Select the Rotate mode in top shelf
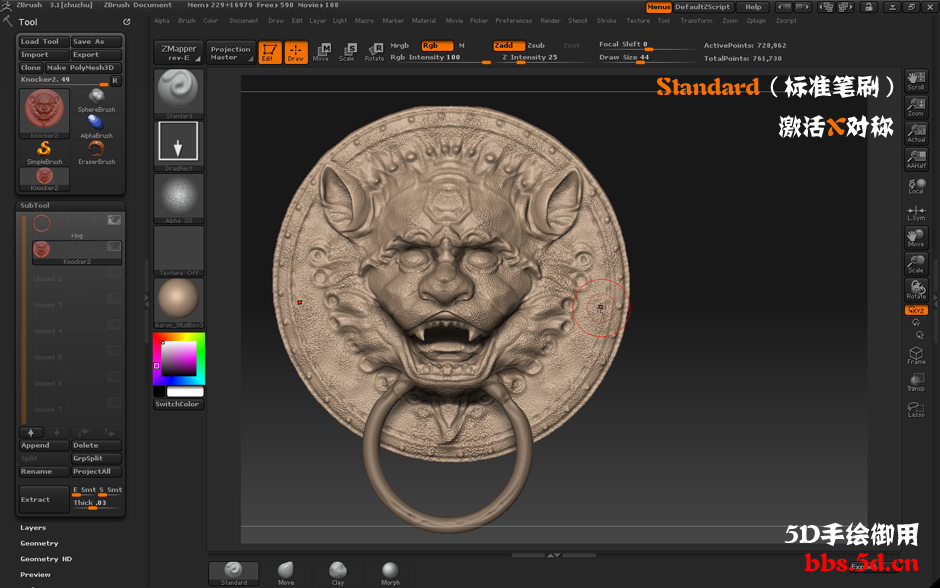The height and width of the screenshot is (588, 940). (x=374, y=52)
